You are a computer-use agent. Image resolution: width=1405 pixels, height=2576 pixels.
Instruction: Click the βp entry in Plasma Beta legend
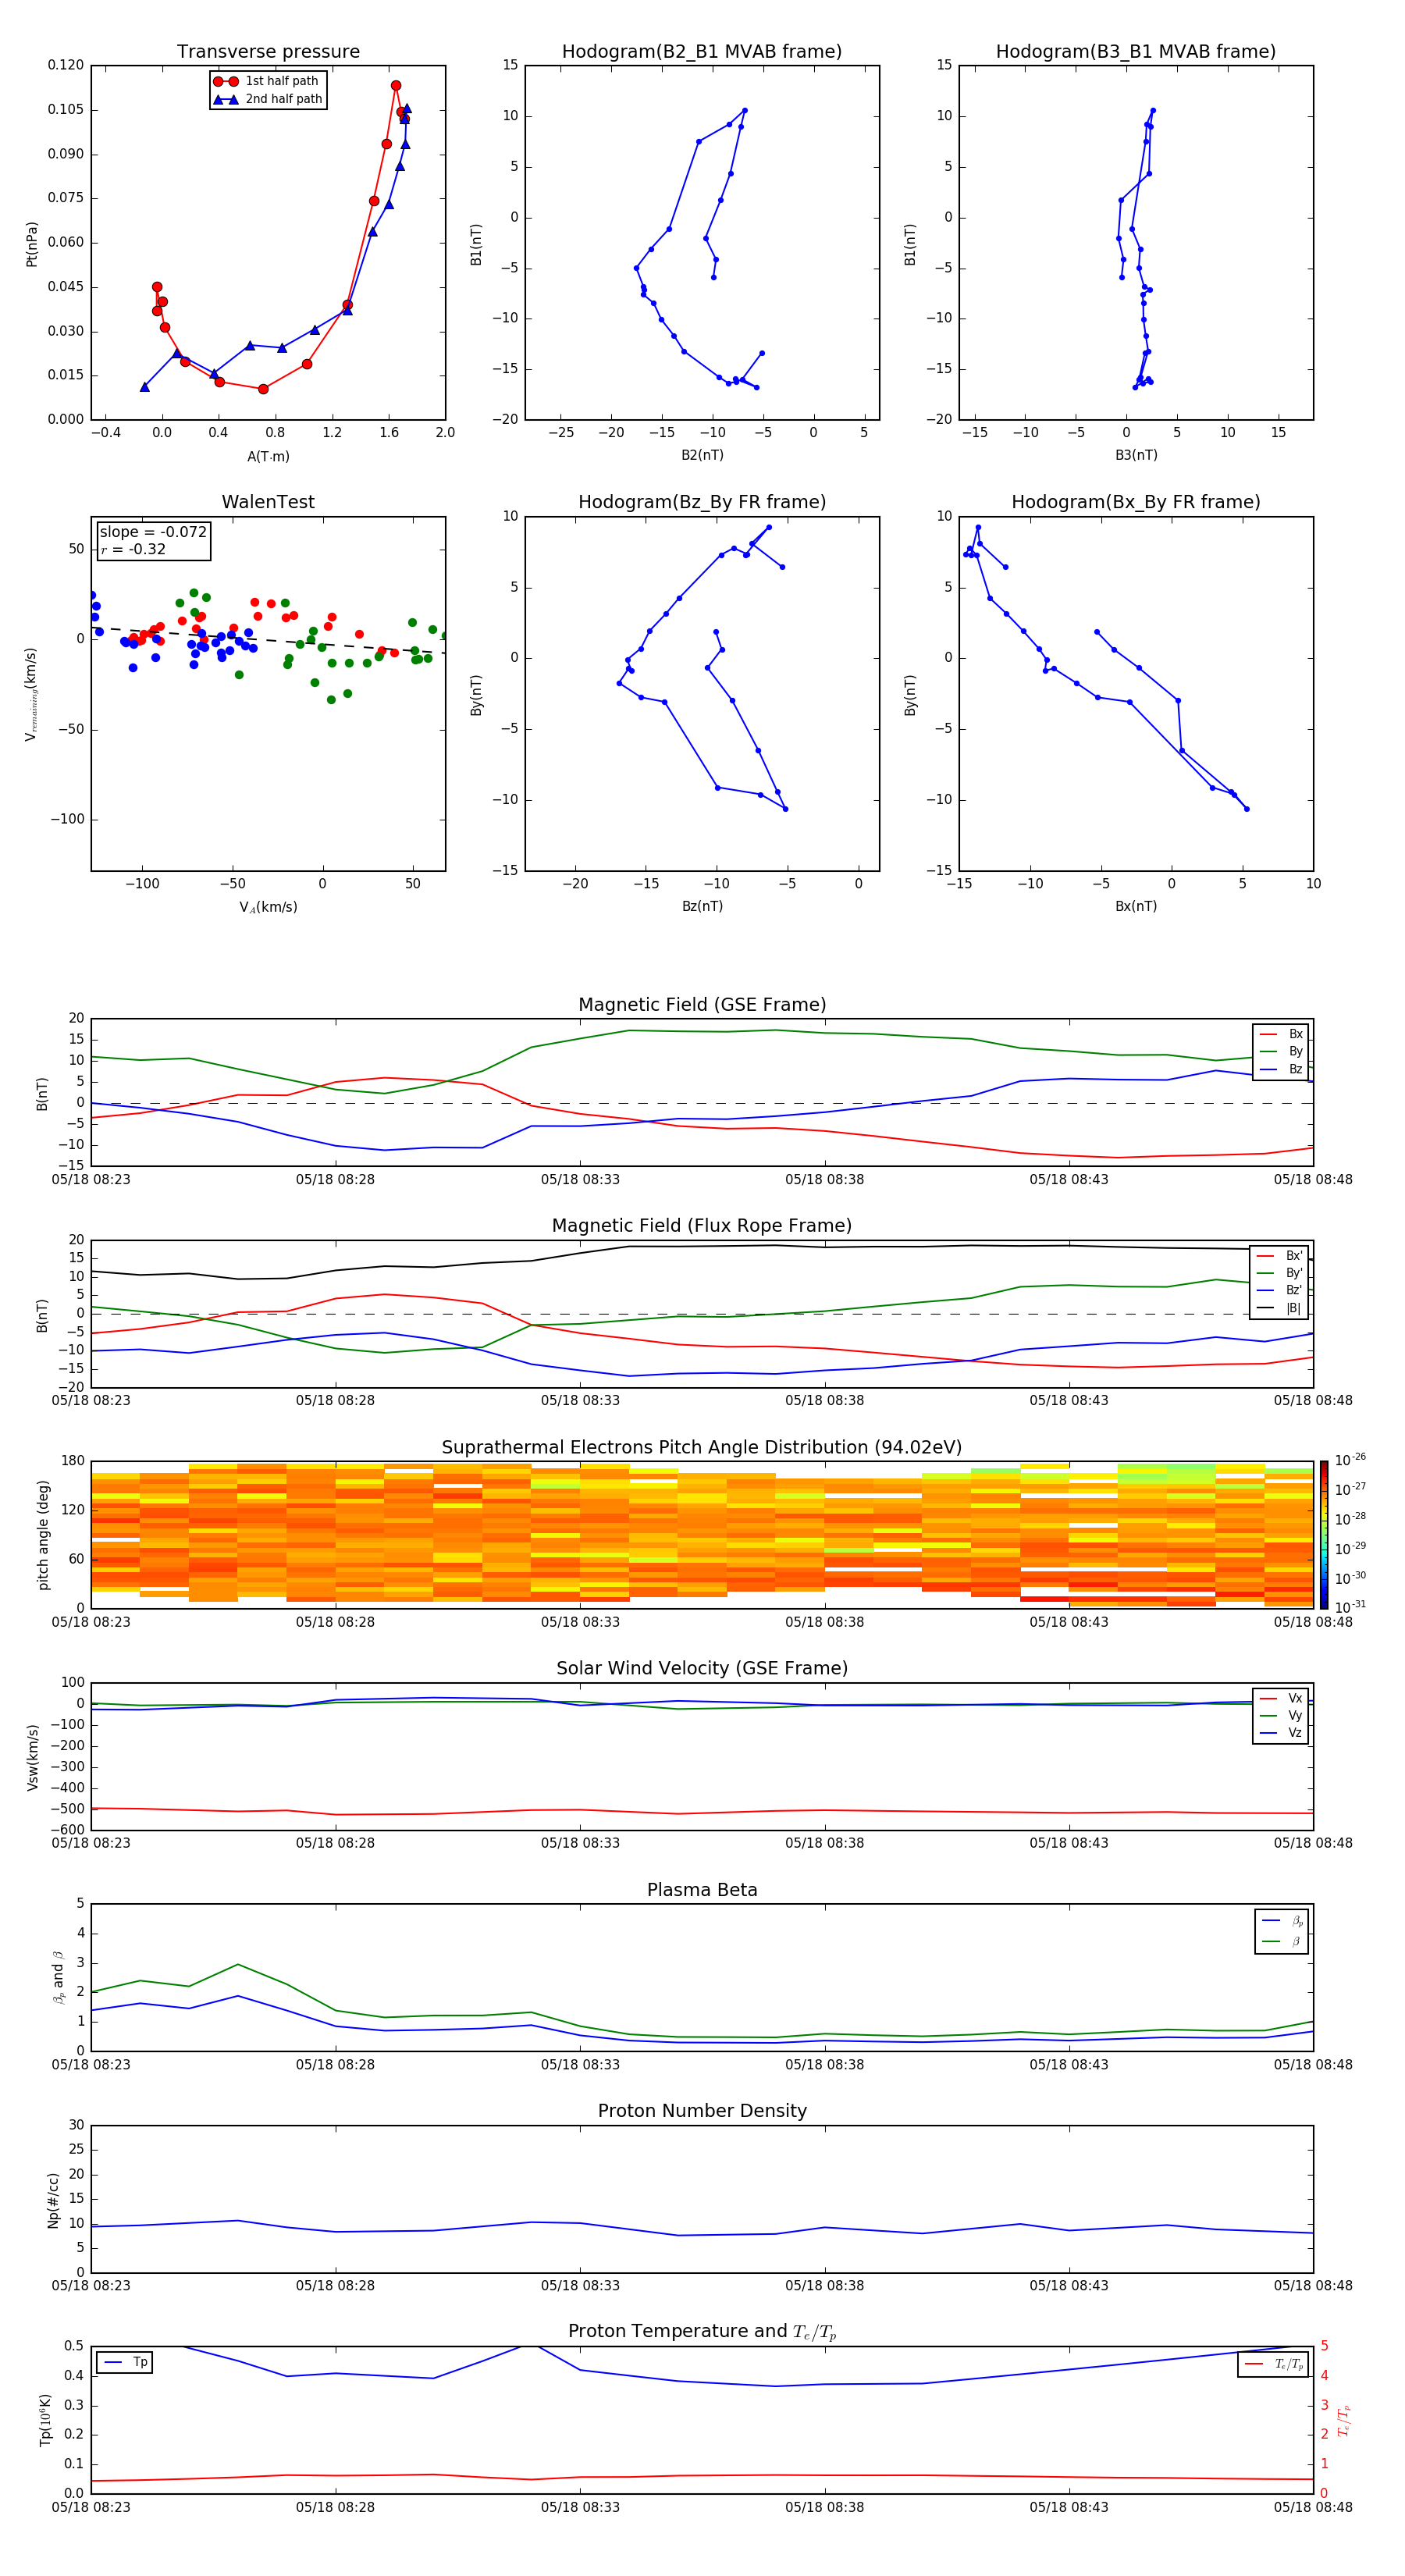1283,1921
